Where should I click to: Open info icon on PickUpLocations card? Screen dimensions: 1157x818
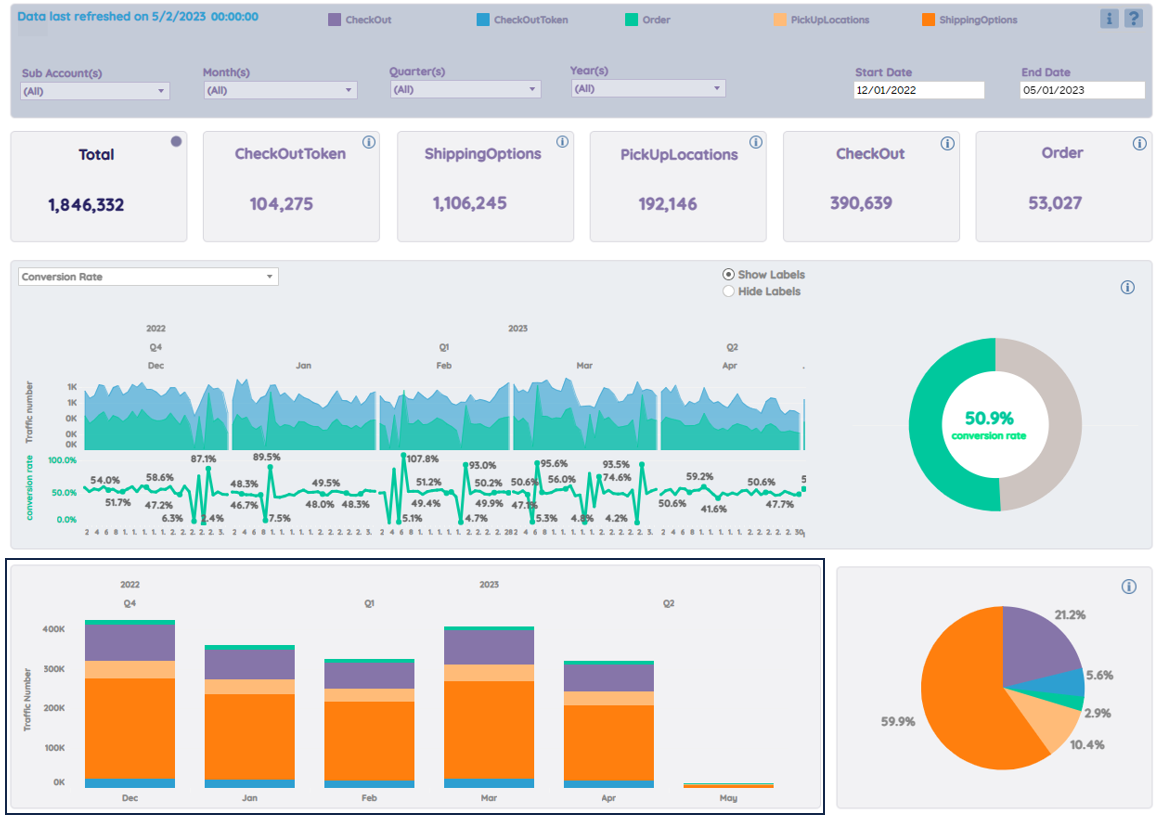point(756,142)
